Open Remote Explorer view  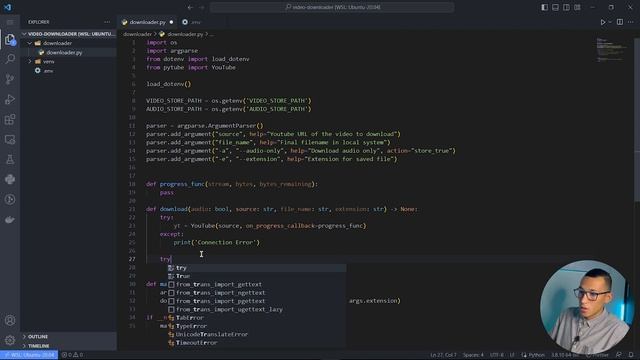point(10,139)
